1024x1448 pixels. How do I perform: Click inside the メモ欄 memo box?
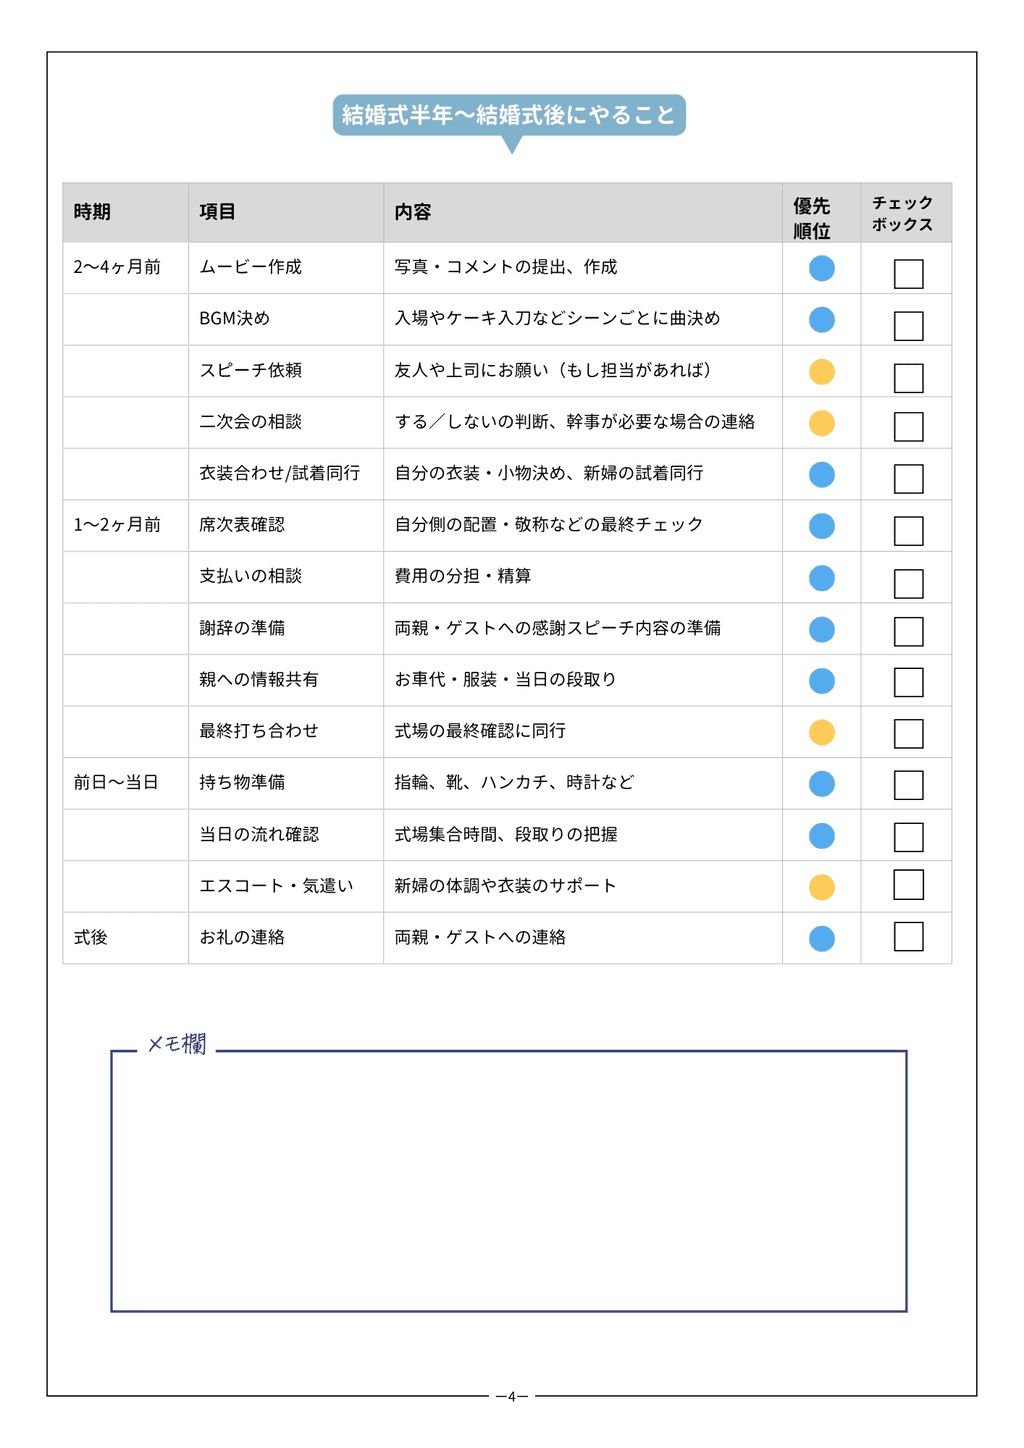click(x=508, y=1182)
